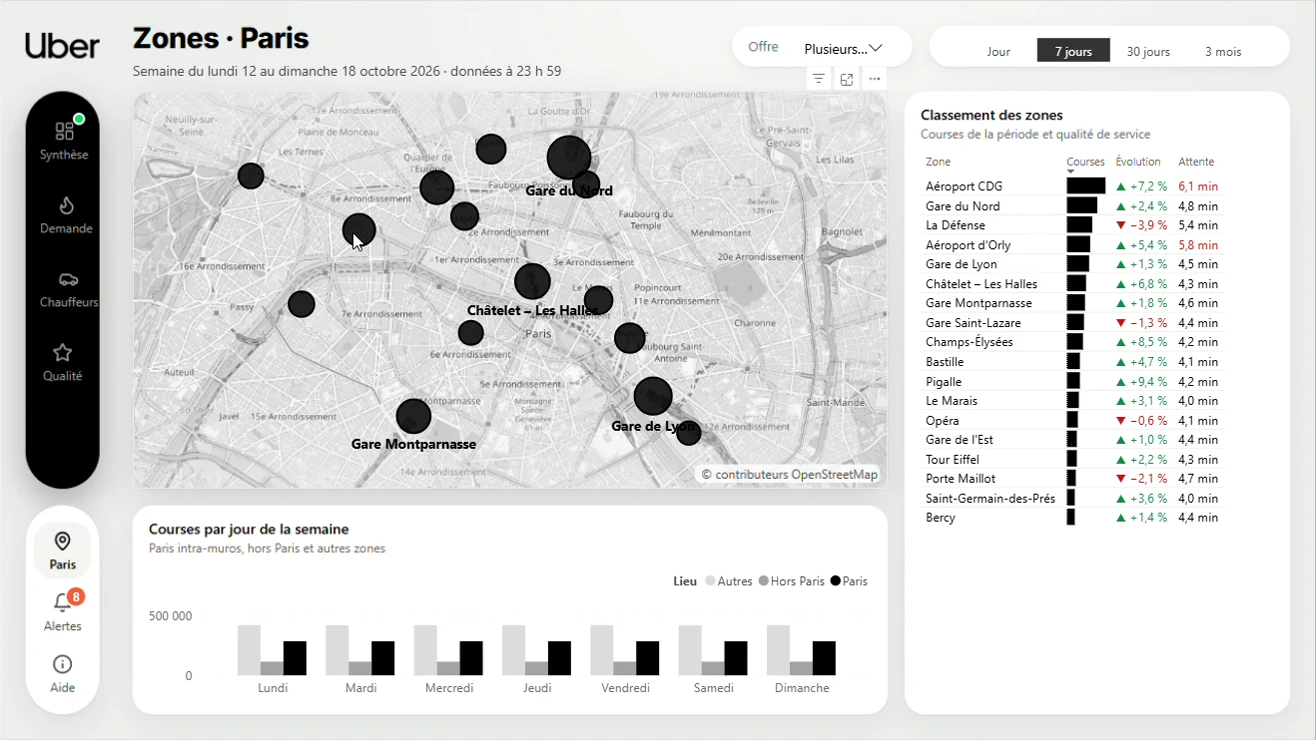Viewport: 1316px width, 740px height.
Task: Click the Paris legend item in the chart
Action: point(848,581)
